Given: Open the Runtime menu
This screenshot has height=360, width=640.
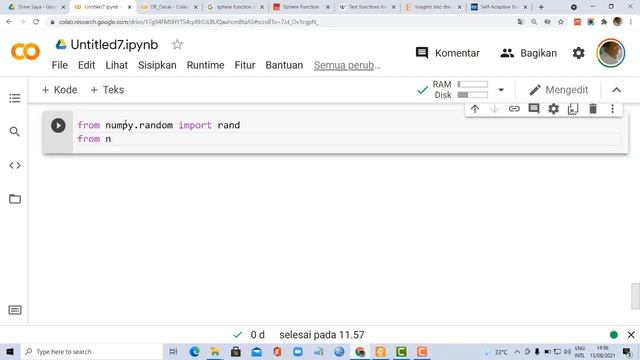Looking at the screenshot, I should (205, 65).
